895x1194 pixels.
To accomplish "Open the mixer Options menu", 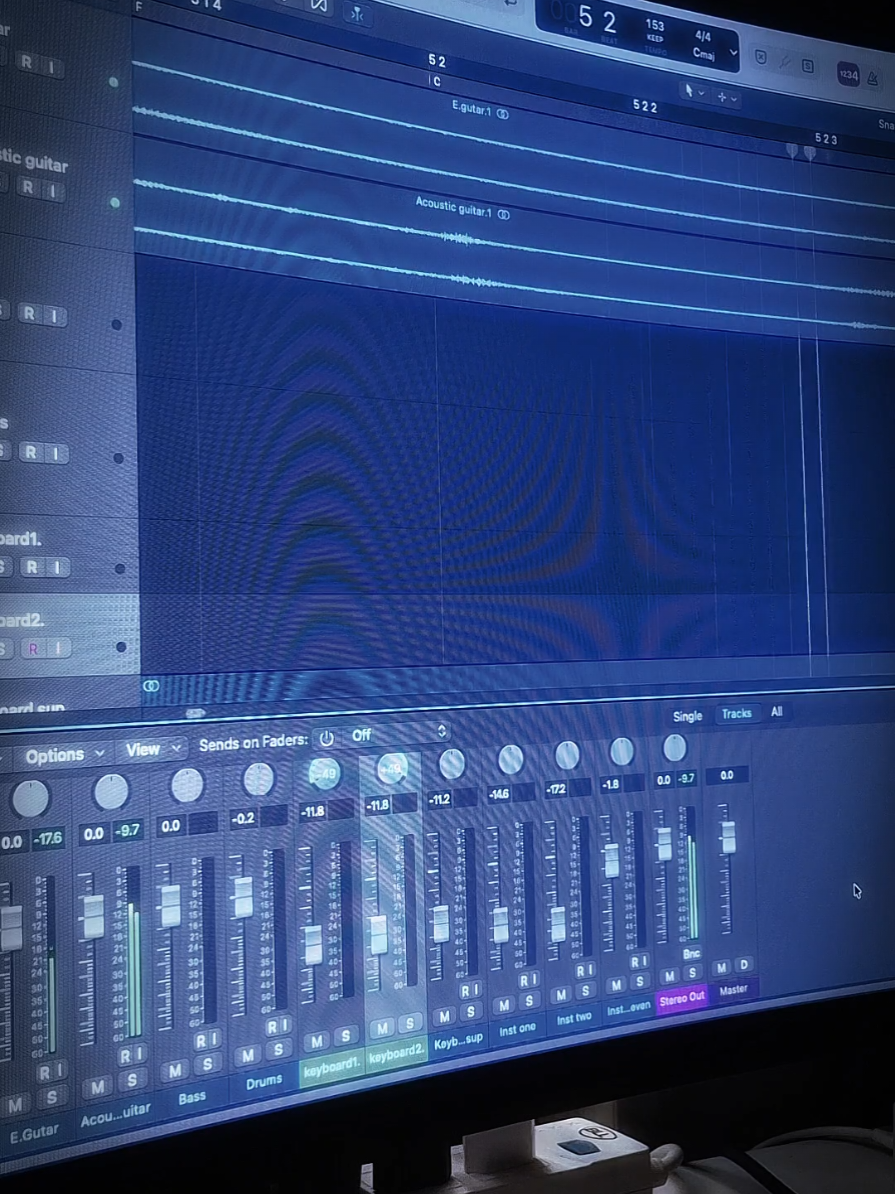I will click(x=62, y=755).
